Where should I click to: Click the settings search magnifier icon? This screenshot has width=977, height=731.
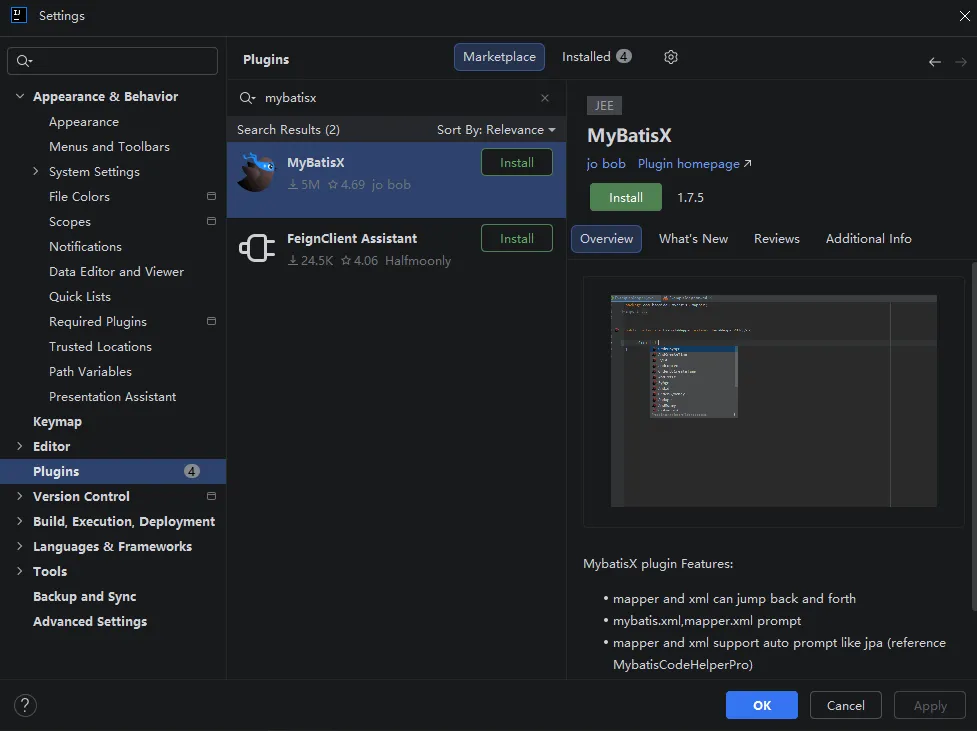pos(24,60)
